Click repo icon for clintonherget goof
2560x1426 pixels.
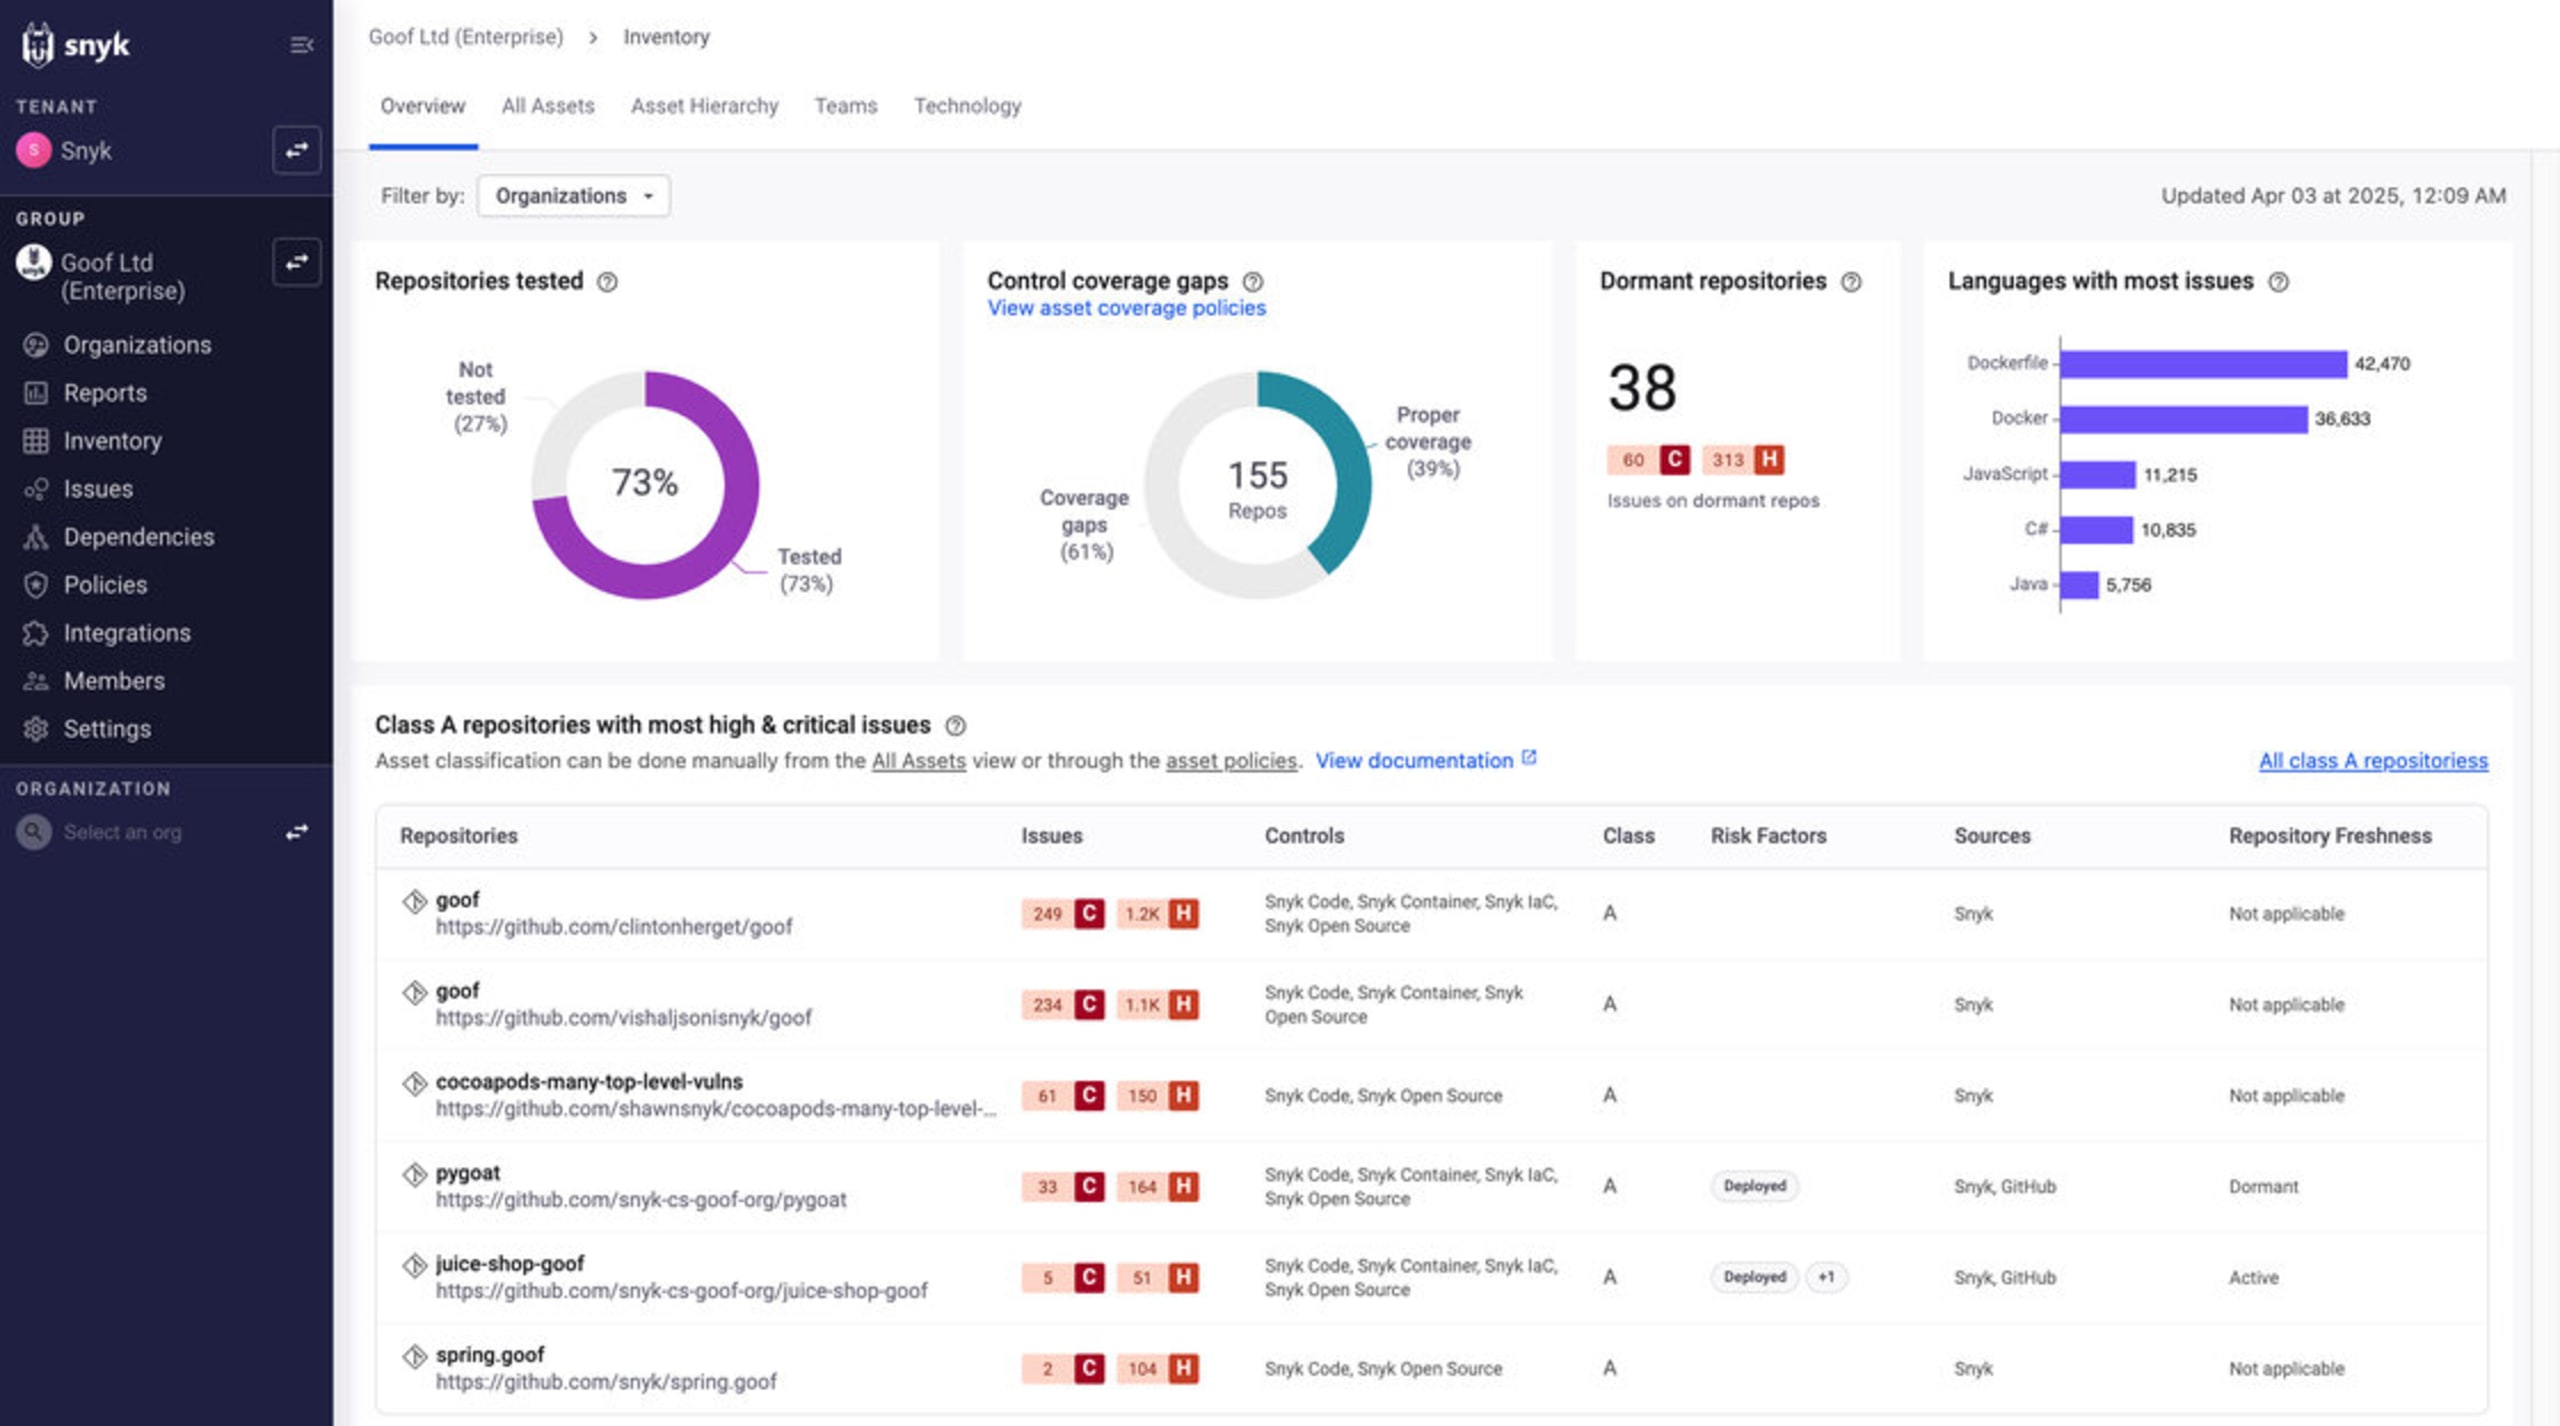(x=415, y=901)
